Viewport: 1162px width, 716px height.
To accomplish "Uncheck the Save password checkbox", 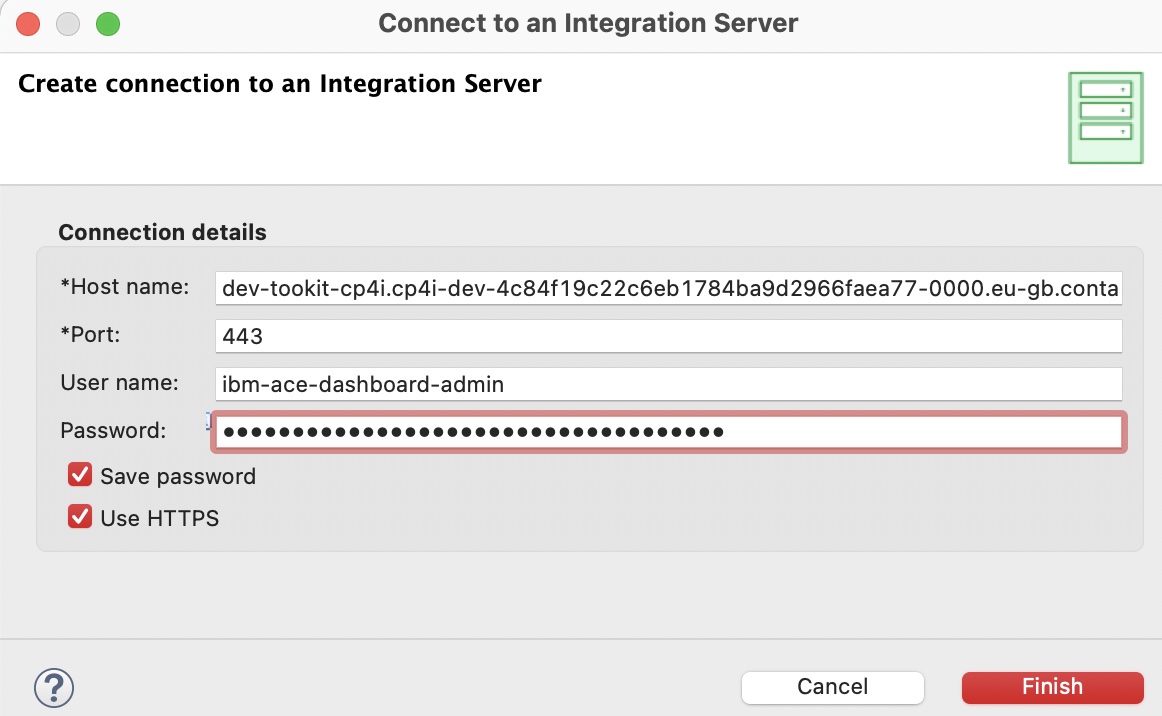I will tap(80, 475).
